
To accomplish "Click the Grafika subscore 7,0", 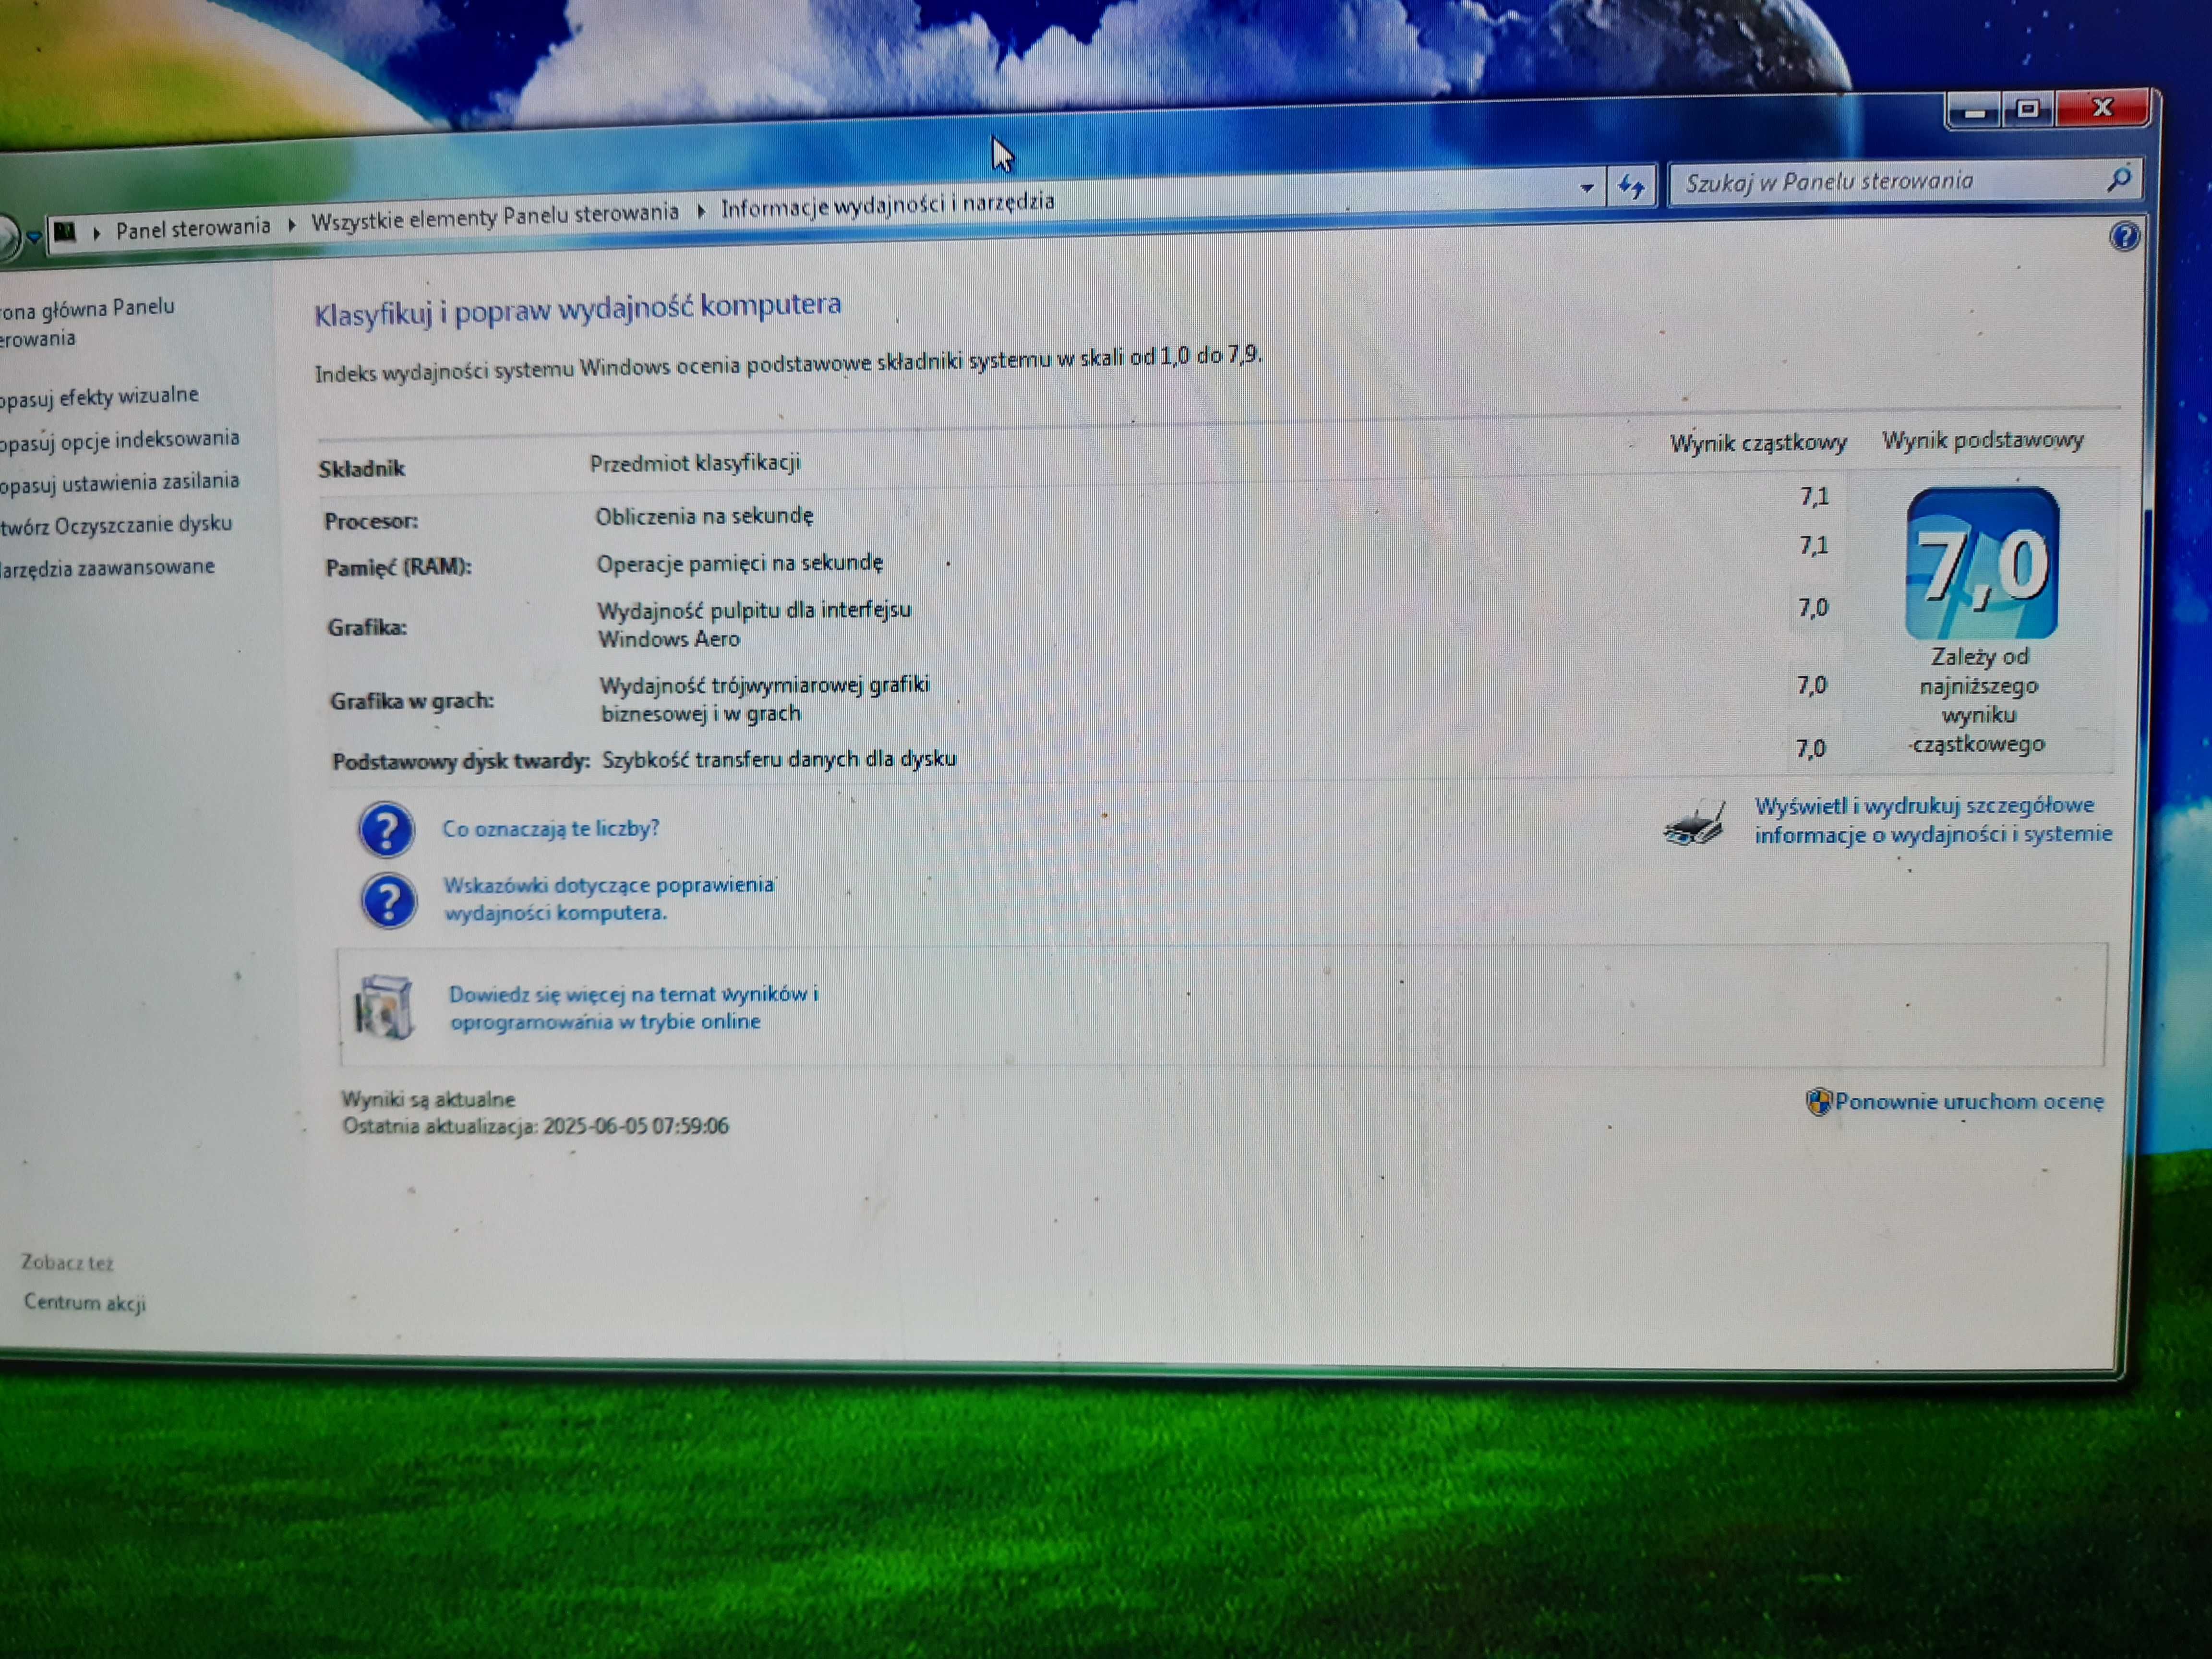I will tap(1813, 608).
